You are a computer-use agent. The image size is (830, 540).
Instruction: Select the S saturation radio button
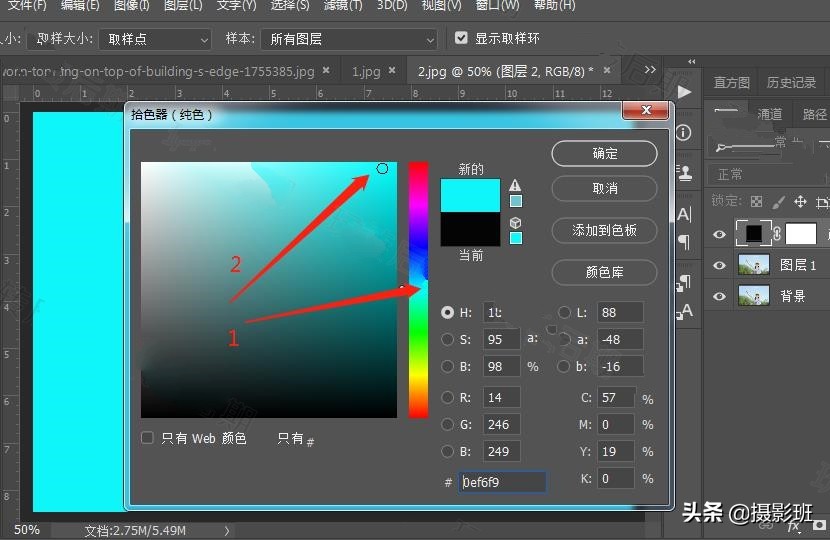point(448,339)
